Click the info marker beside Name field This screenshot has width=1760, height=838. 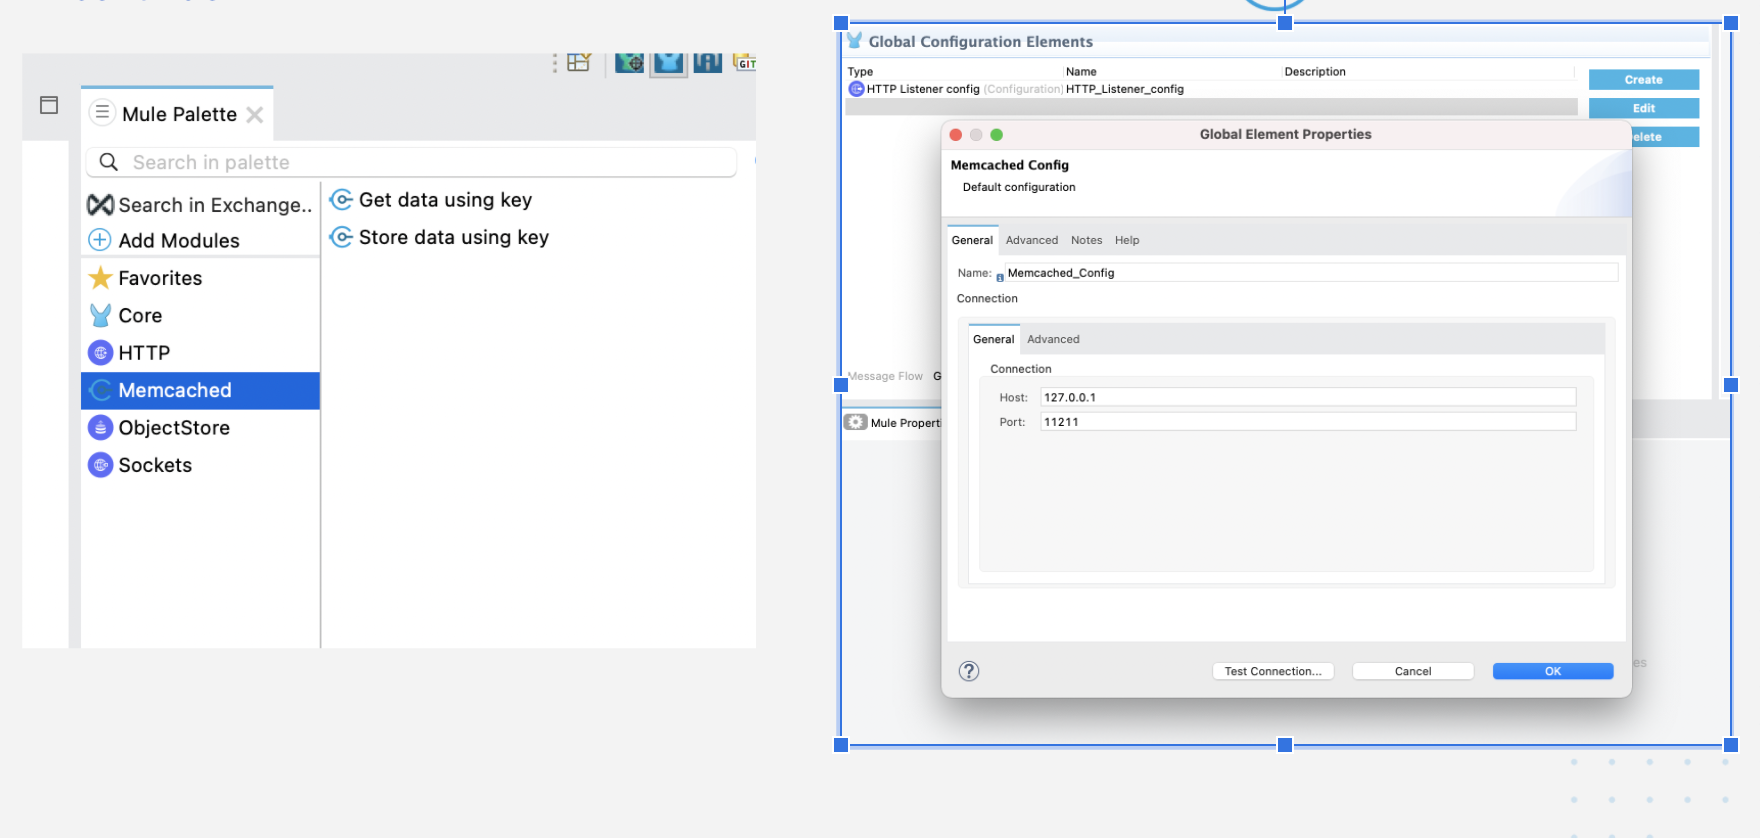[x=999, y=278]
